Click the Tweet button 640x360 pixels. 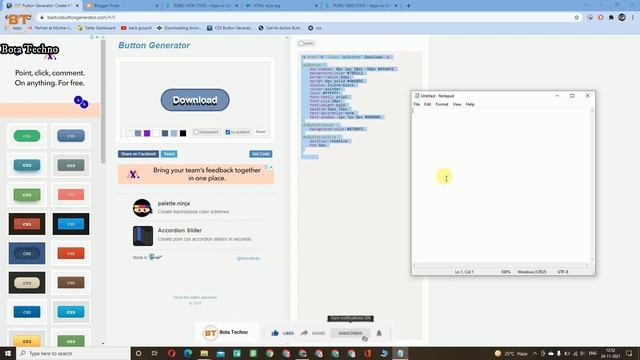point(169,154)
